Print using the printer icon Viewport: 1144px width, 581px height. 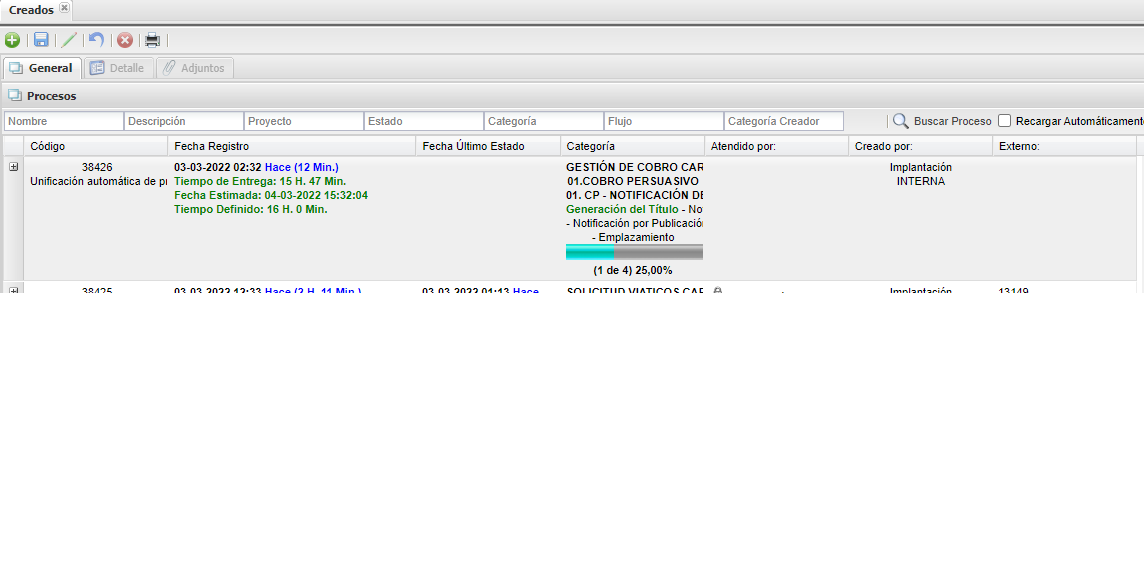152,40
